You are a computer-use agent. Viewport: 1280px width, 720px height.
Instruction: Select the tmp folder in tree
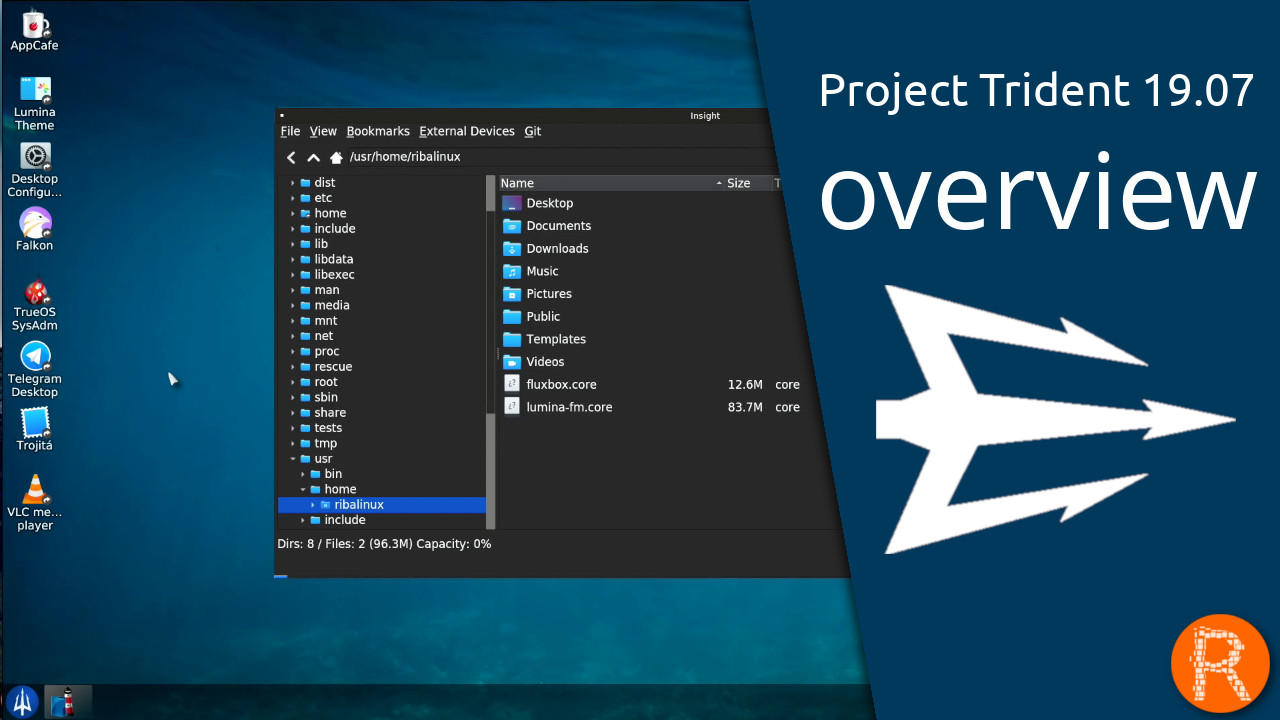[x=326, y=443]
